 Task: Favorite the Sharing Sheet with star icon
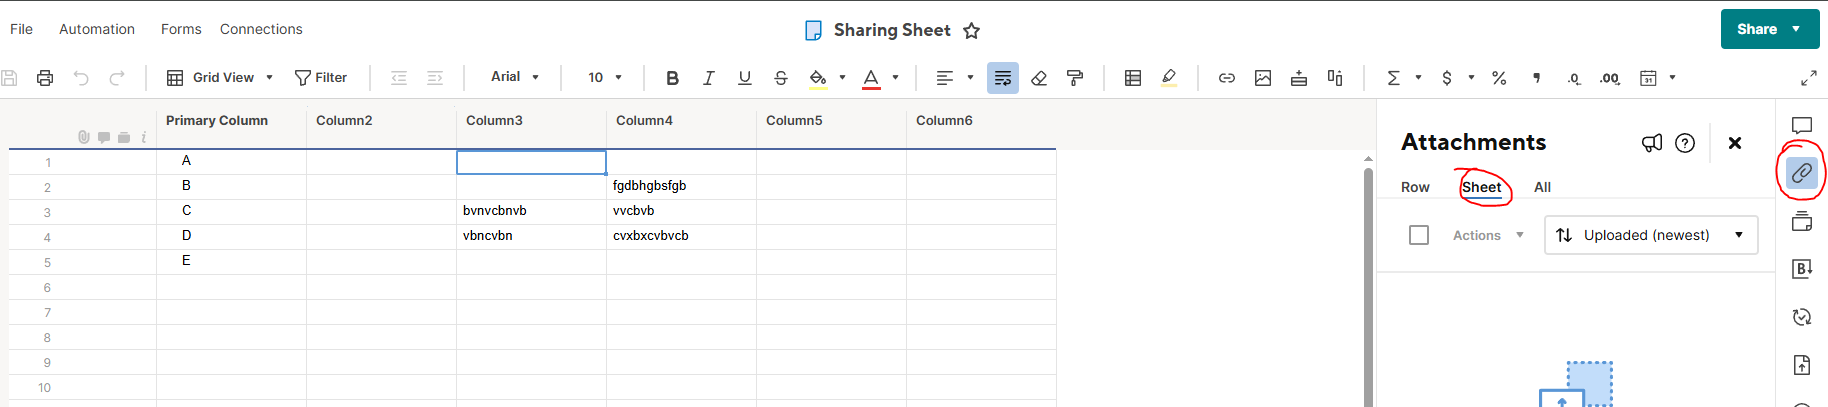point(971,31)
